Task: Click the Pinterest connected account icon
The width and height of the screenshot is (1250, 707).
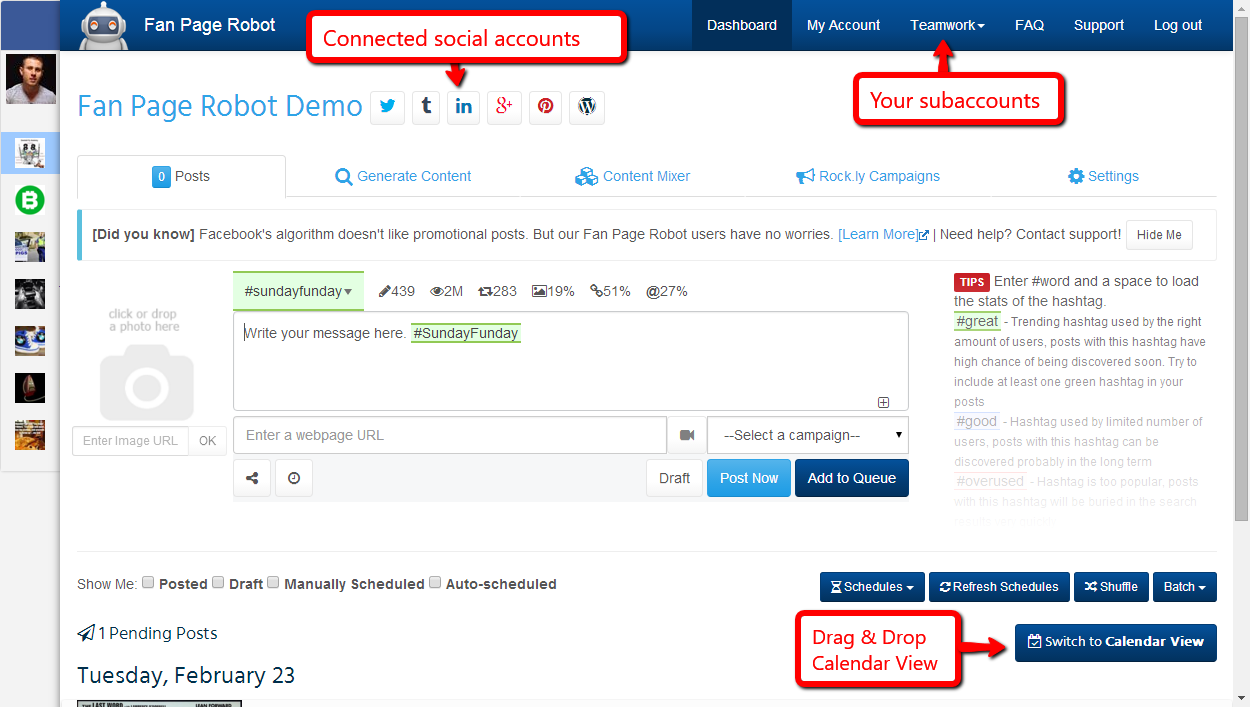Action: 546,107
